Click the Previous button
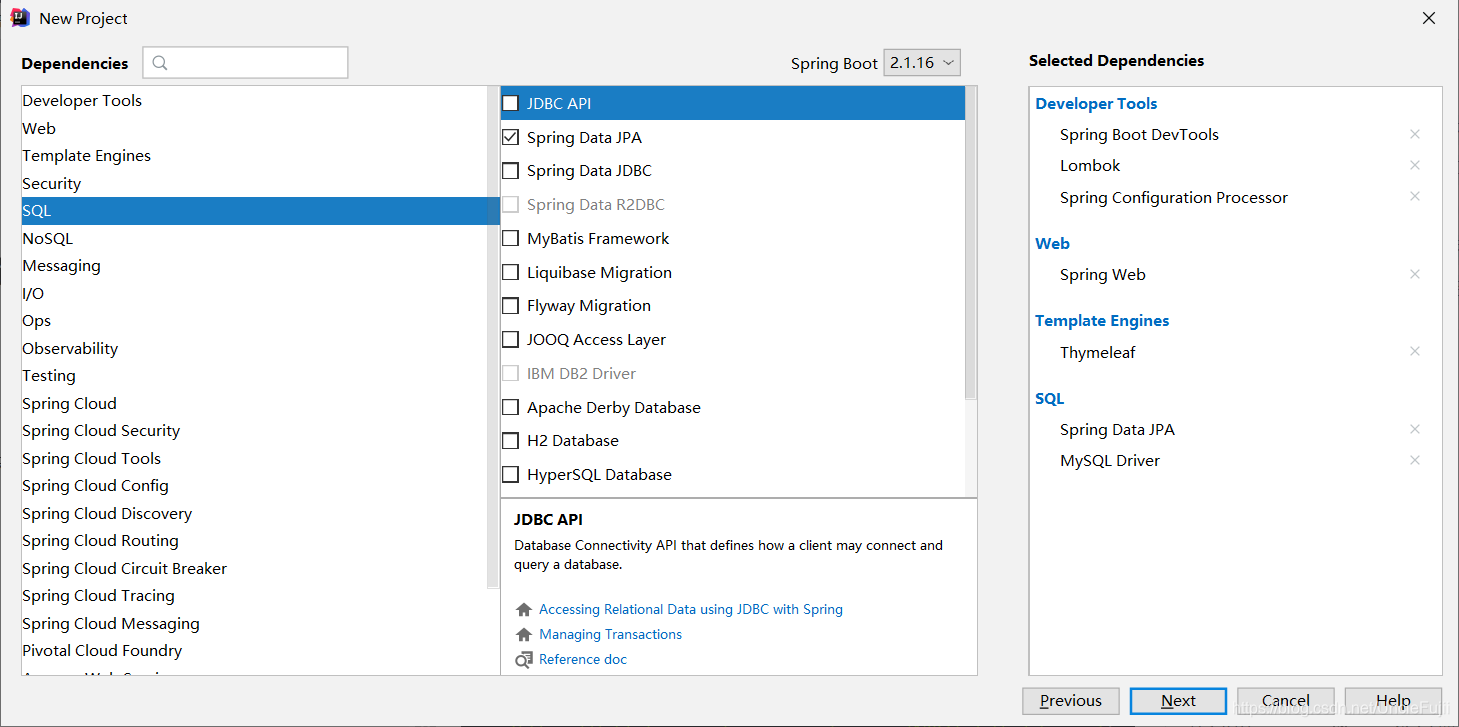 click(1071, 701)
